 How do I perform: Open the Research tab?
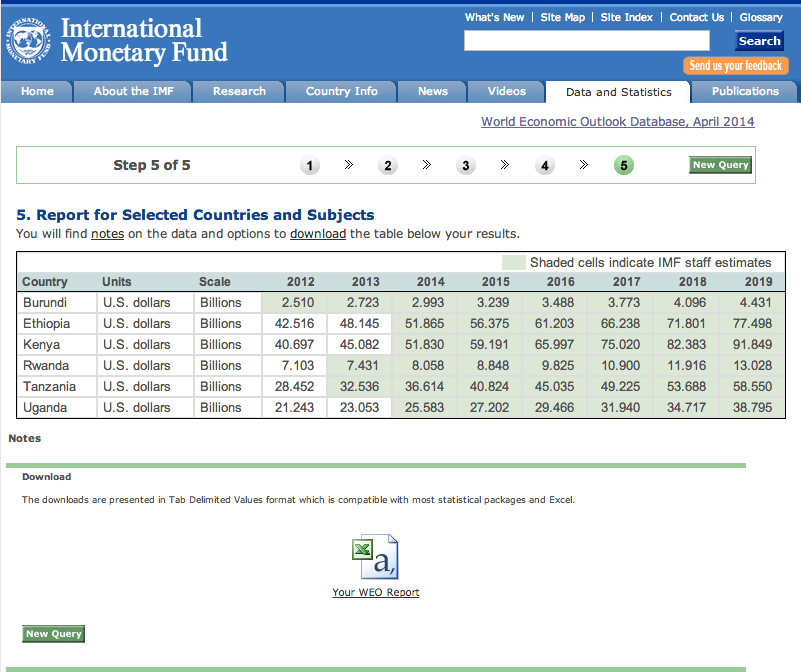pos(239,91)
